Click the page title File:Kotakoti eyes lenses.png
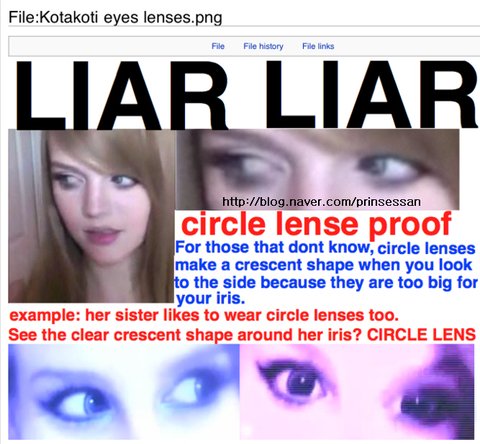Viewport: 480px width, 444px height. coord(115,17)
